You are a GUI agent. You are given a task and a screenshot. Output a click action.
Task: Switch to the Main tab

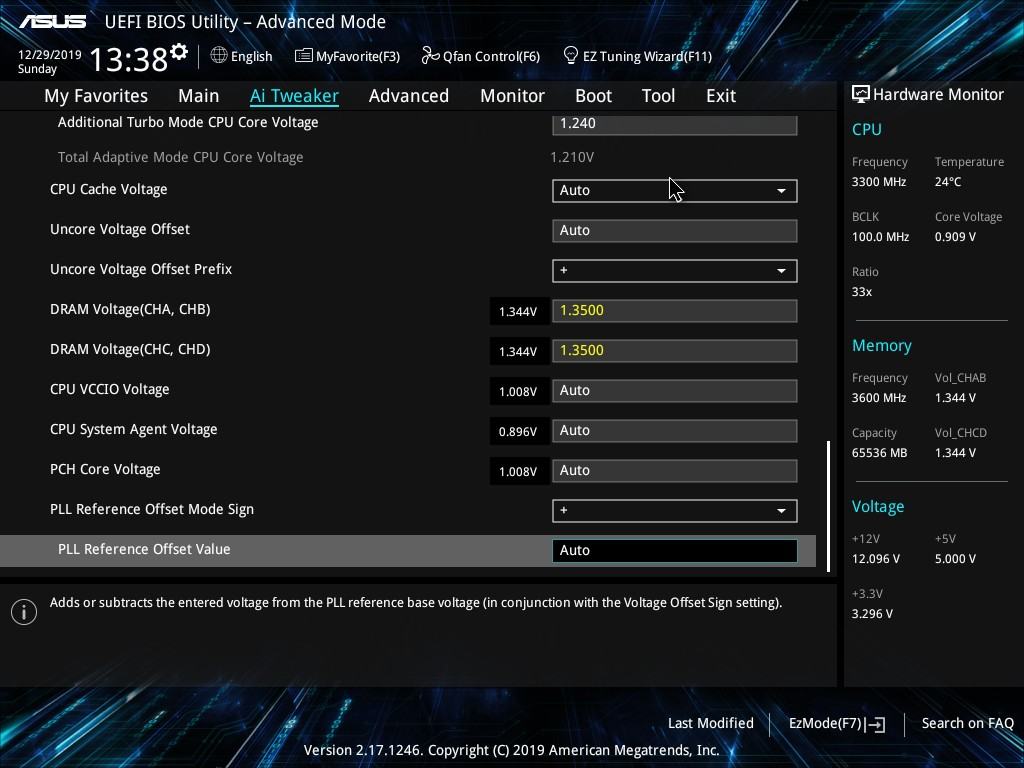coord(199,96)
